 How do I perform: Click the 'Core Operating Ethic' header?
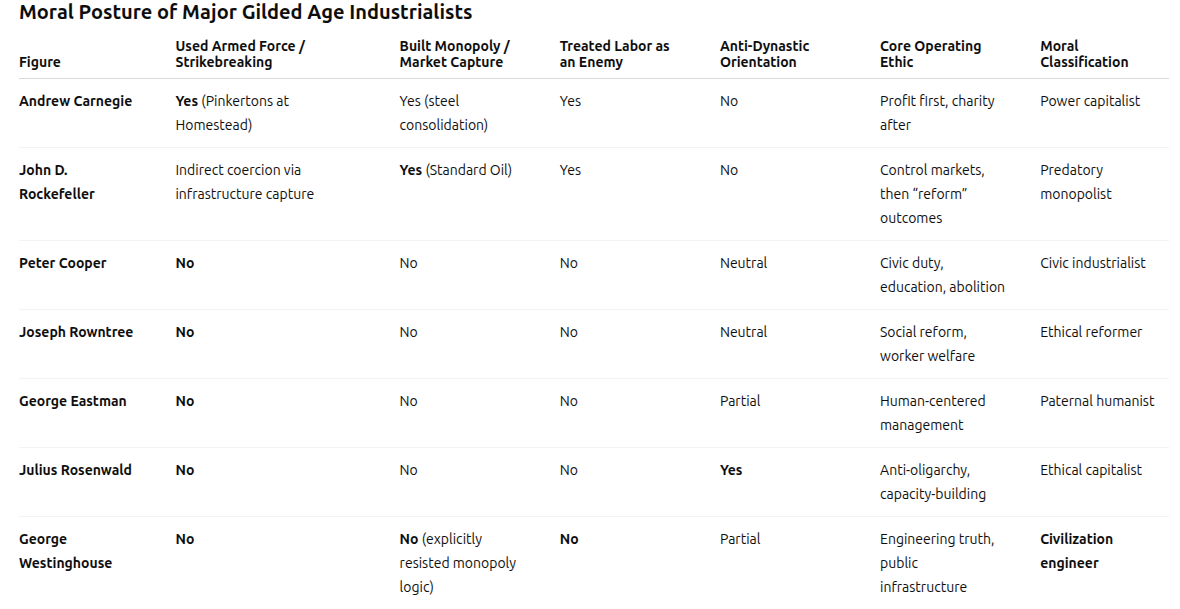pyautogui.click(x=930, y=54)
